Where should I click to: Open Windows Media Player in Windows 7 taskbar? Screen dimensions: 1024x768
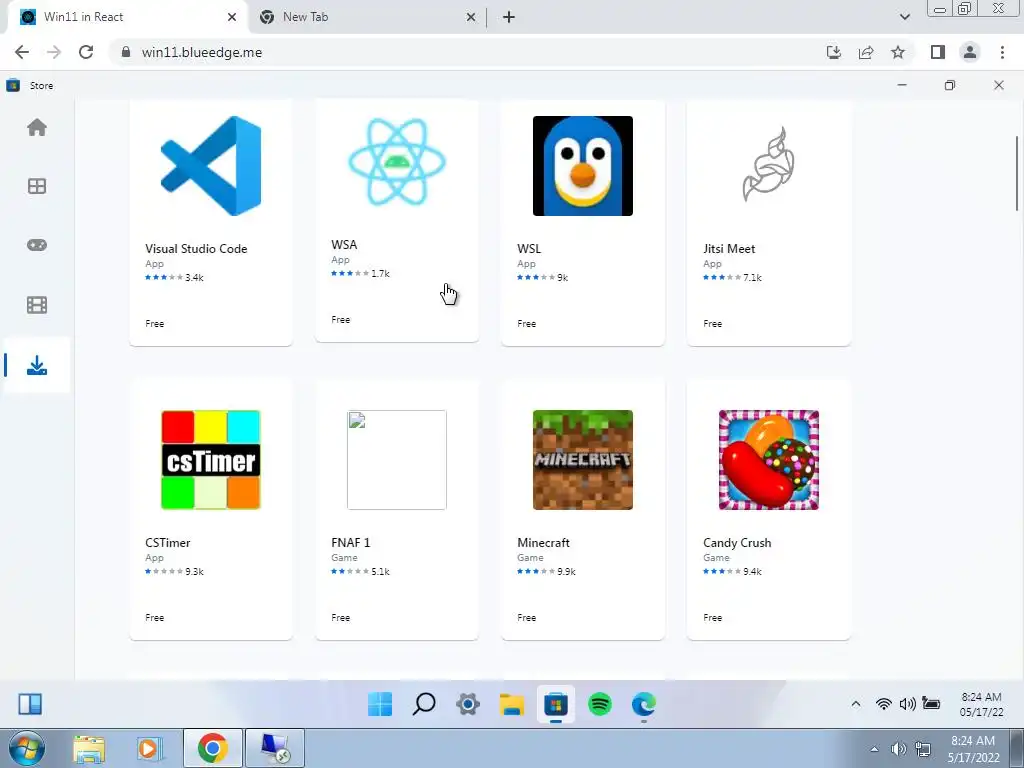[148, 748]
